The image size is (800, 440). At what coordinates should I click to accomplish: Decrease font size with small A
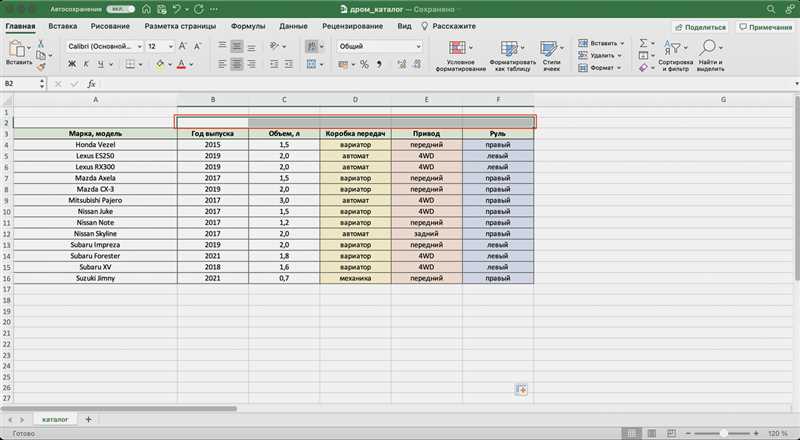point(197,46)
